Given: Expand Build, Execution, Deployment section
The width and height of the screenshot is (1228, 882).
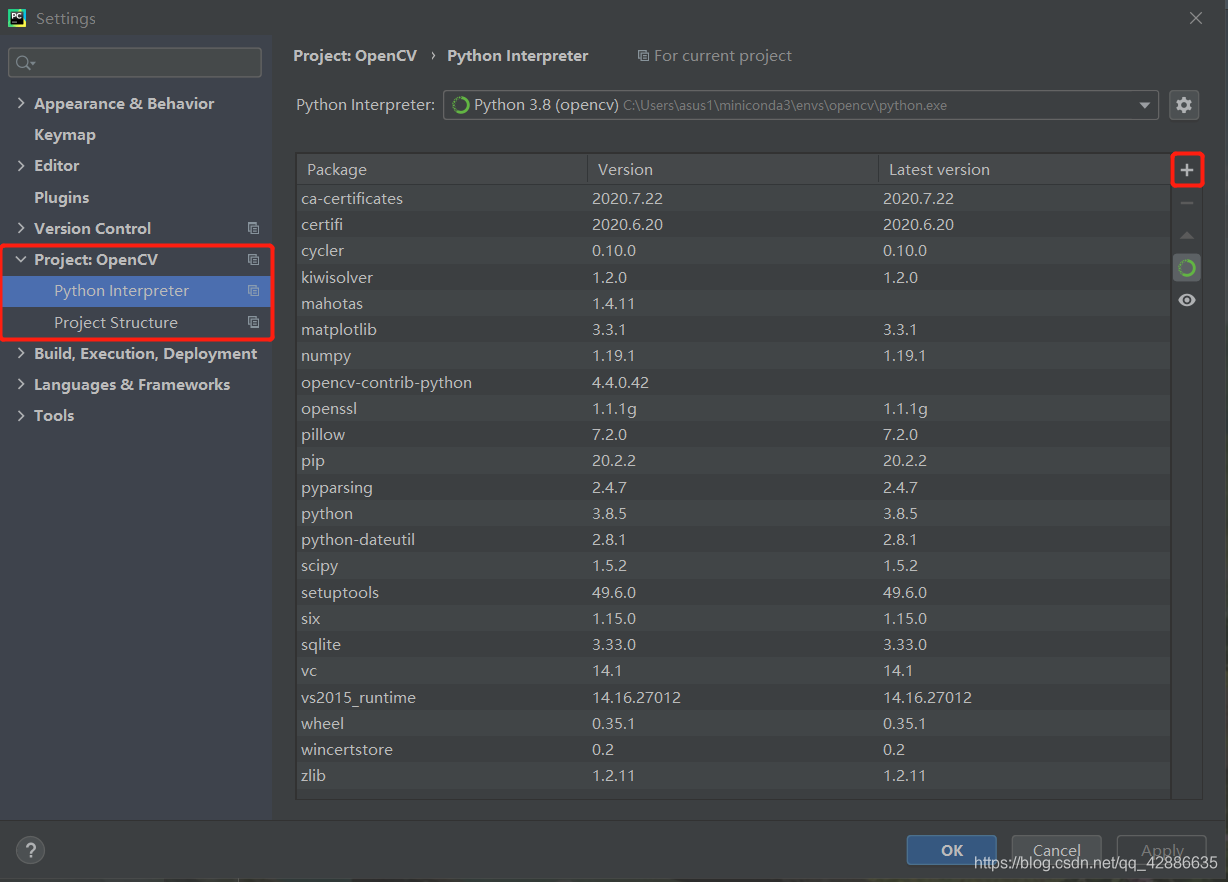Looking at the screenshot, I should point(21,354).
